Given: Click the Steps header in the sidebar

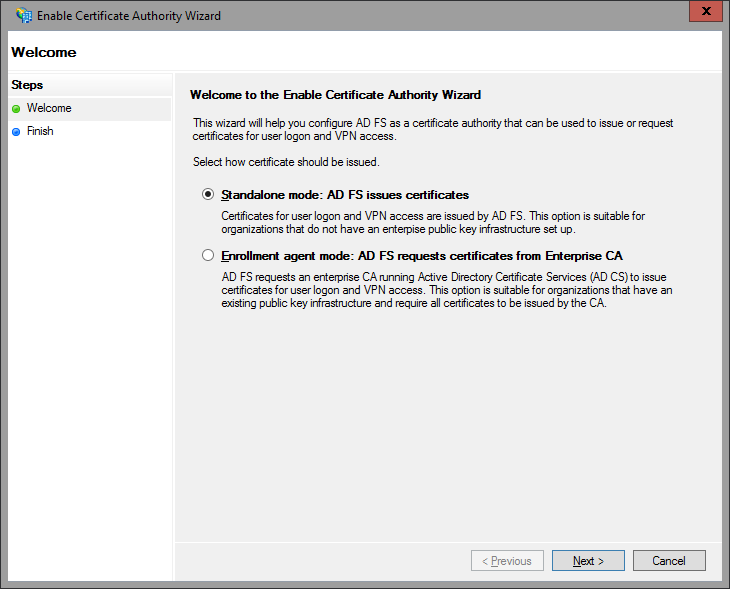Looking at the screenshot, I should pyautogui.click(x=27, y=85).
